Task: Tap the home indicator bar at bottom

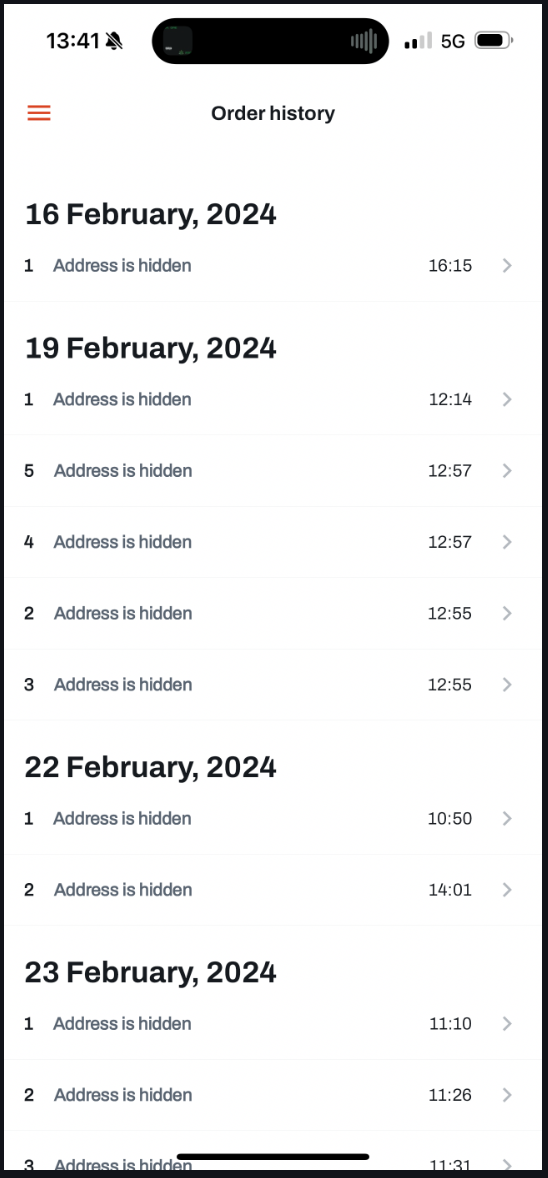Action: point(273,1157)
